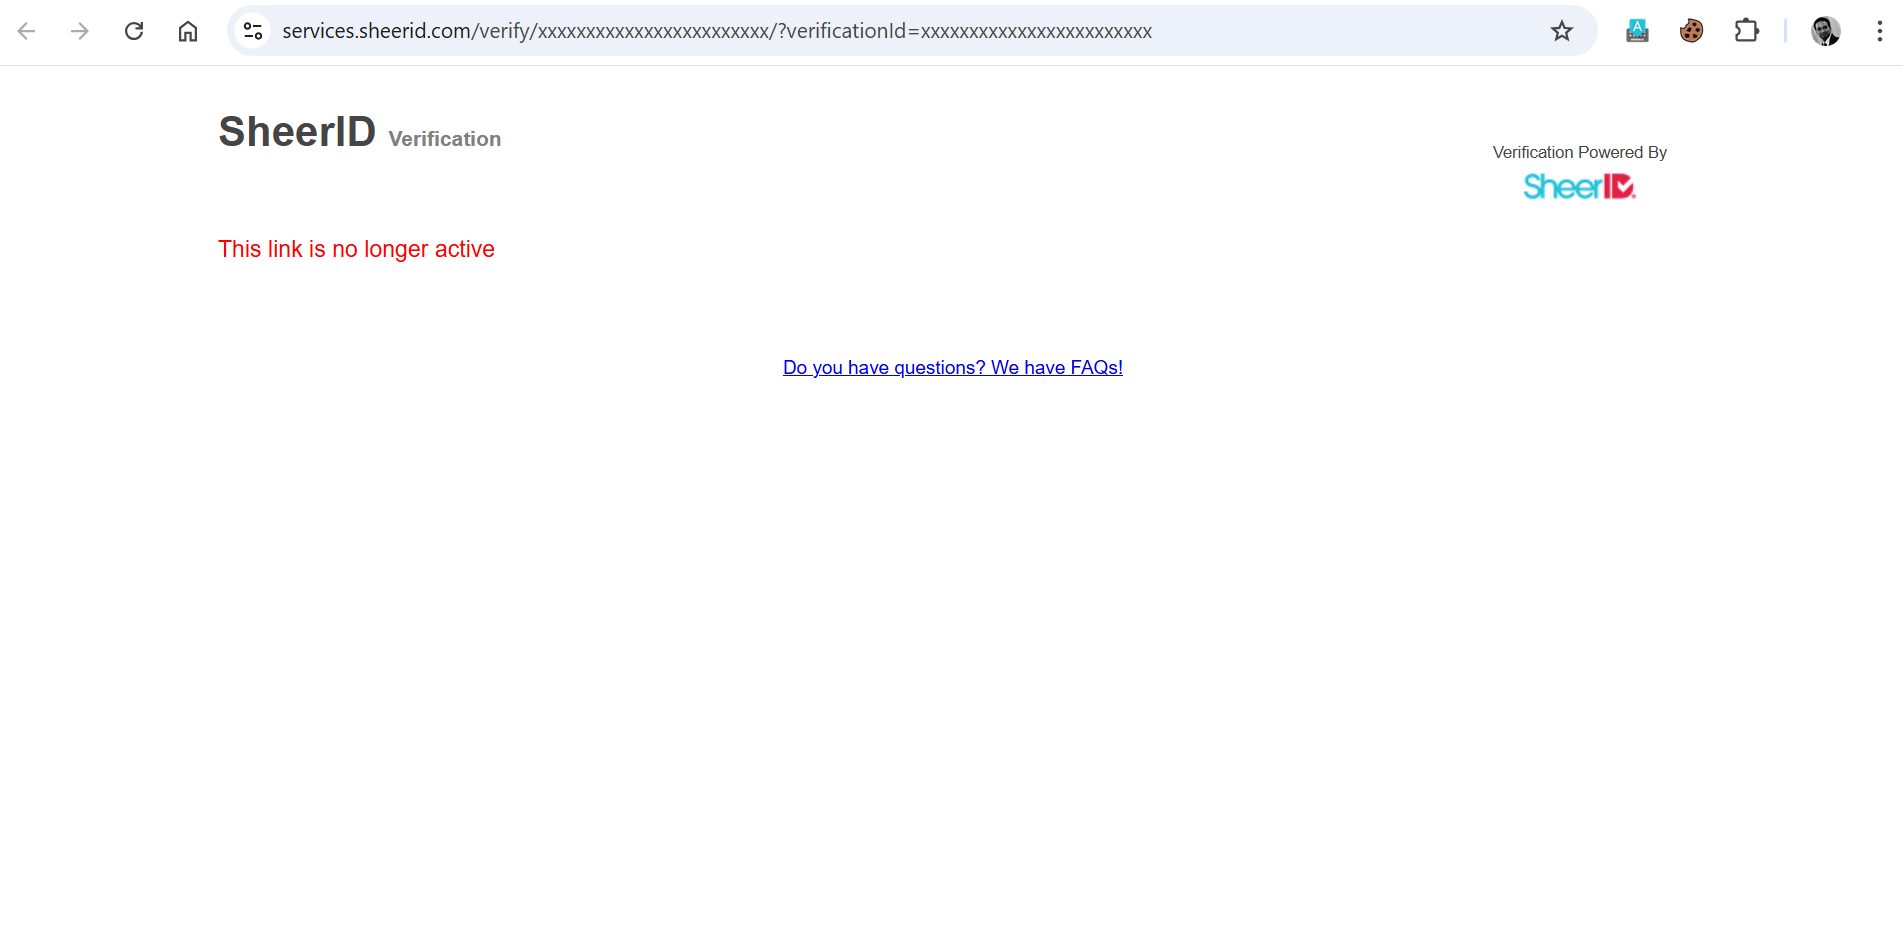Image resolution: width=1903 pixels, height=943 pixels.
Task: Open the browser profile avatar
Action: point(1826,31)
